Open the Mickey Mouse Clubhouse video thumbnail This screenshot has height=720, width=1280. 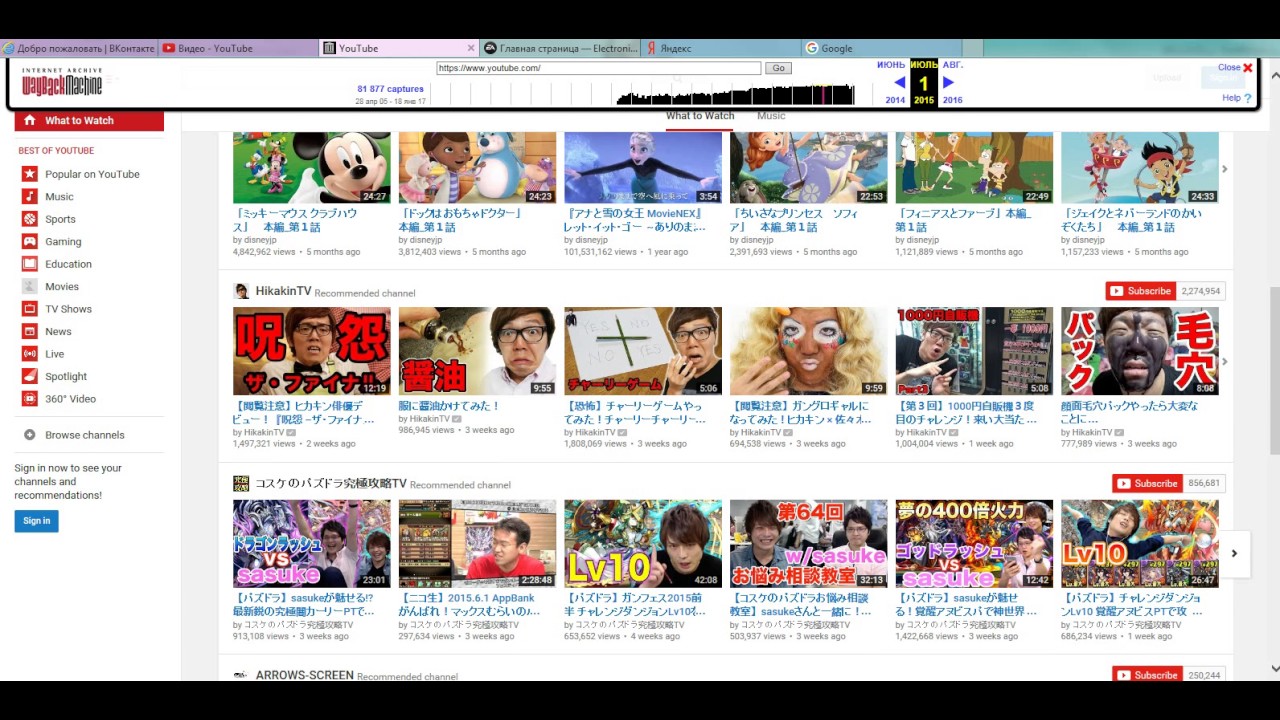coord(312,168)
